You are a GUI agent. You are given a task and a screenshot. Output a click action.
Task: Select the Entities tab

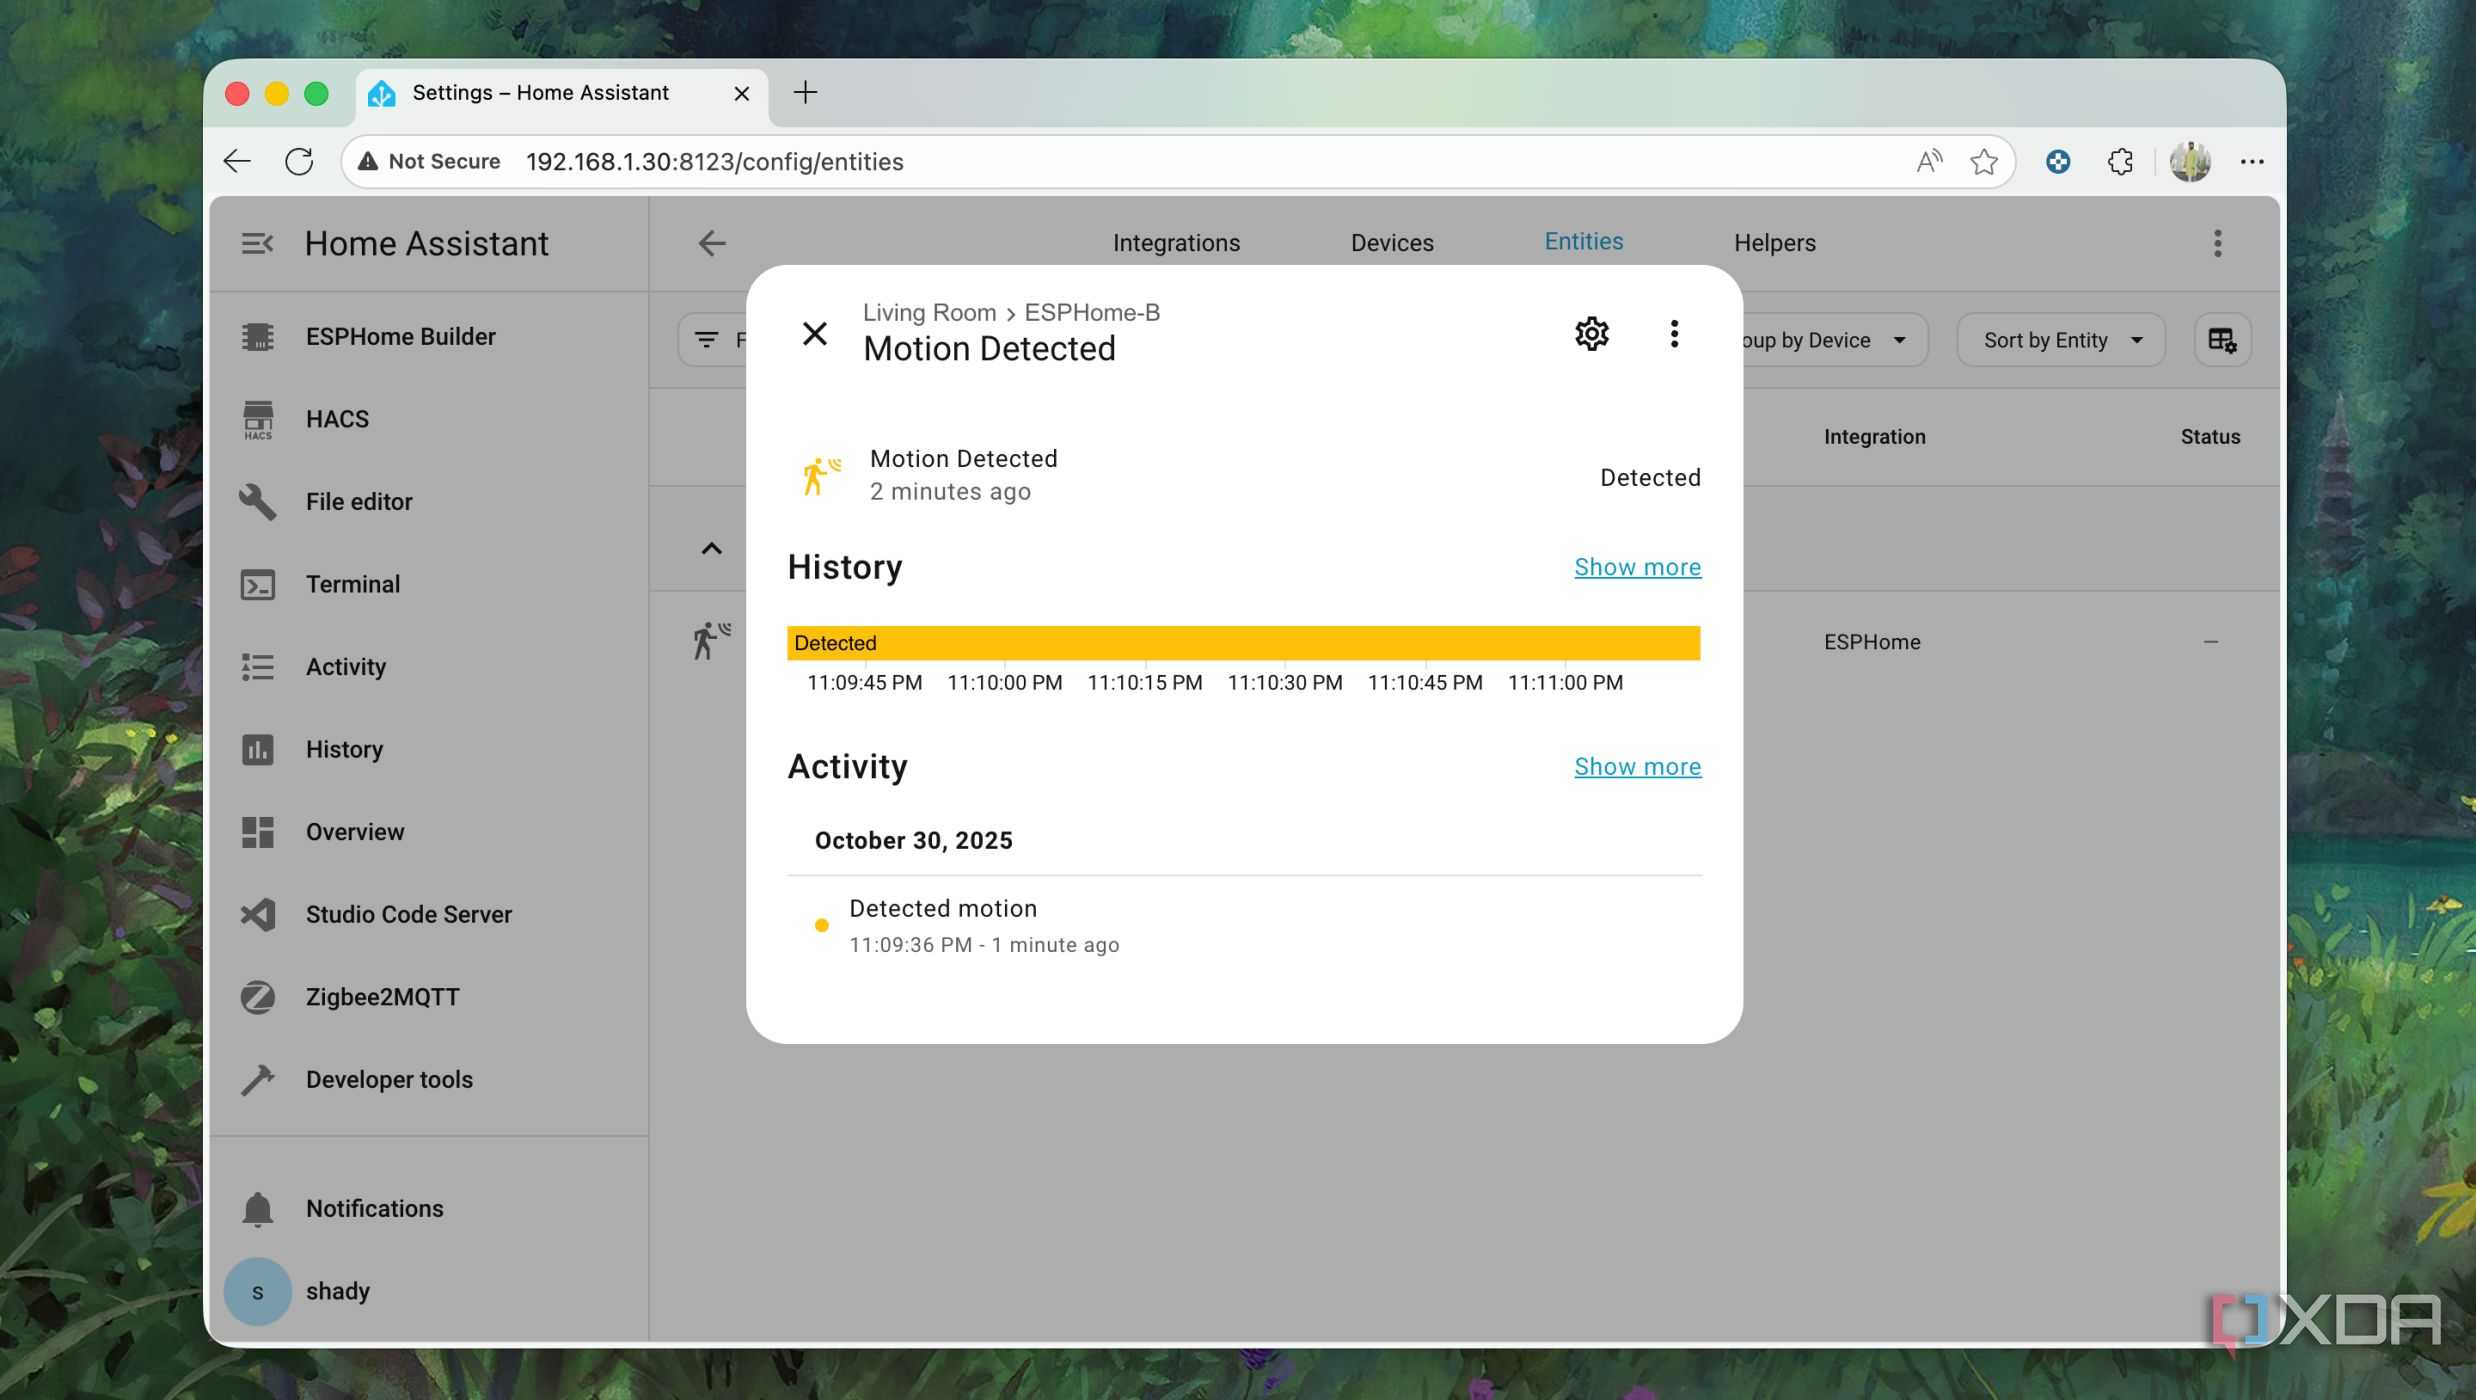[1583, 241]
